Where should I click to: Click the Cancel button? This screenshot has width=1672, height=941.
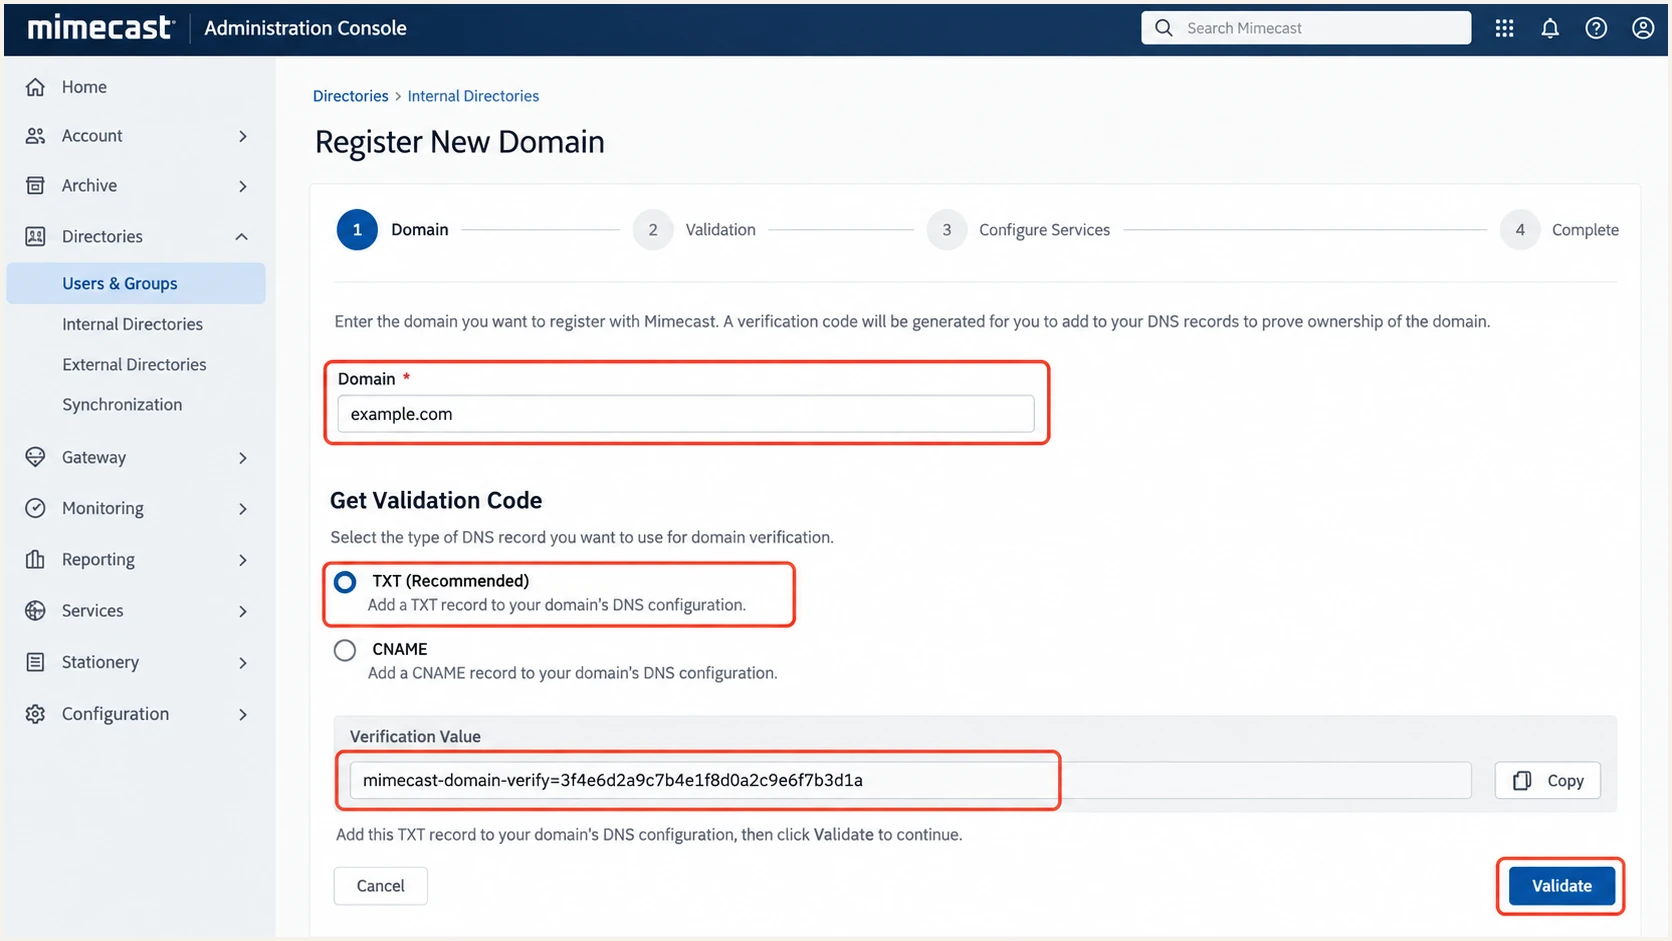(x=381, y=886)
